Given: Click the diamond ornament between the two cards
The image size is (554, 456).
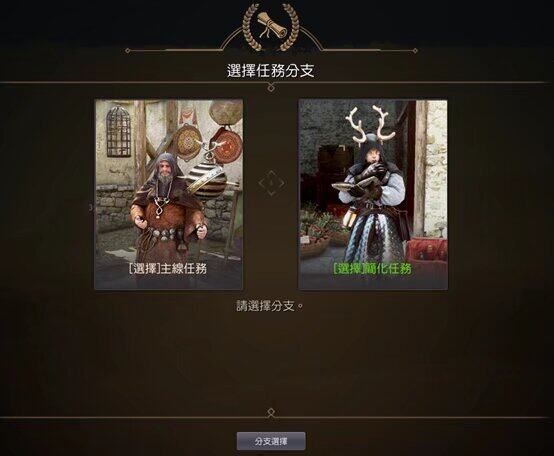Looking at the screenshot, I should [271, 183].
